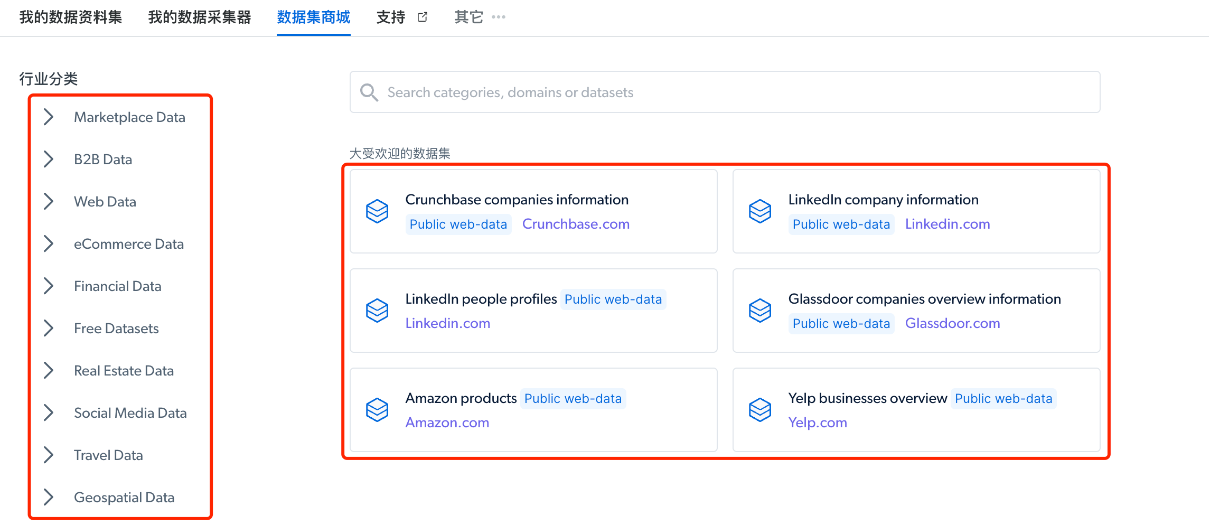Focus the search categories input field
Image resolution: width=1209 pixels, height=529 pixels.
tap(725, 92)
